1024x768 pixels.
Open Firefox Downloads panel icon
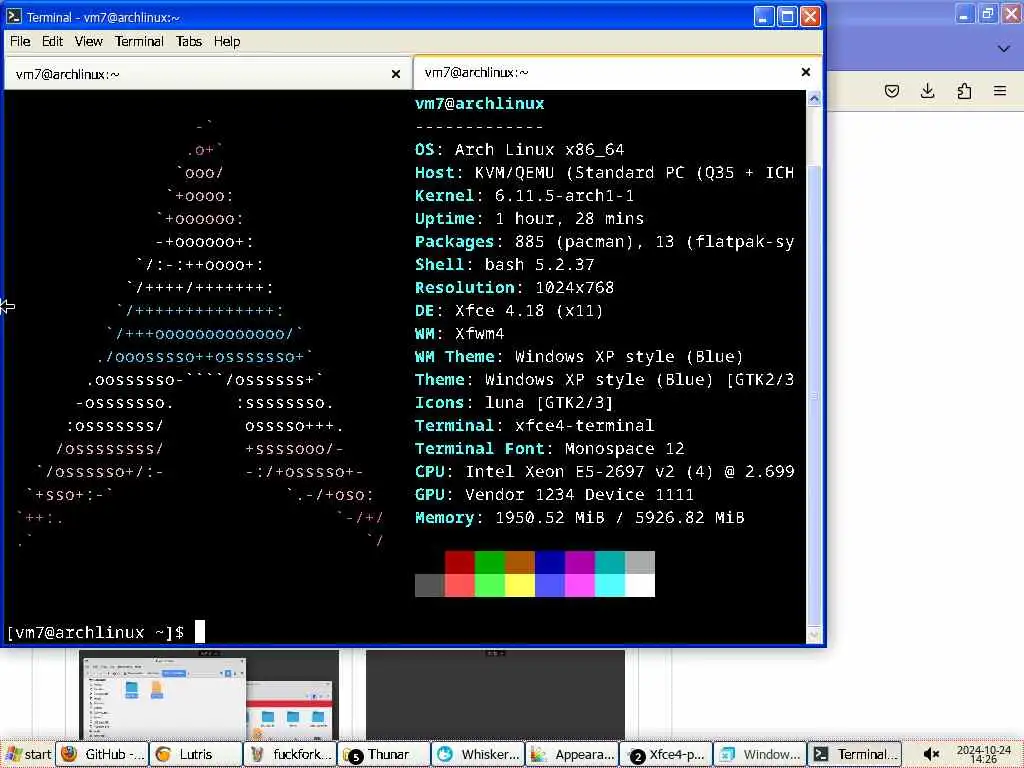[x=927, y=91]
